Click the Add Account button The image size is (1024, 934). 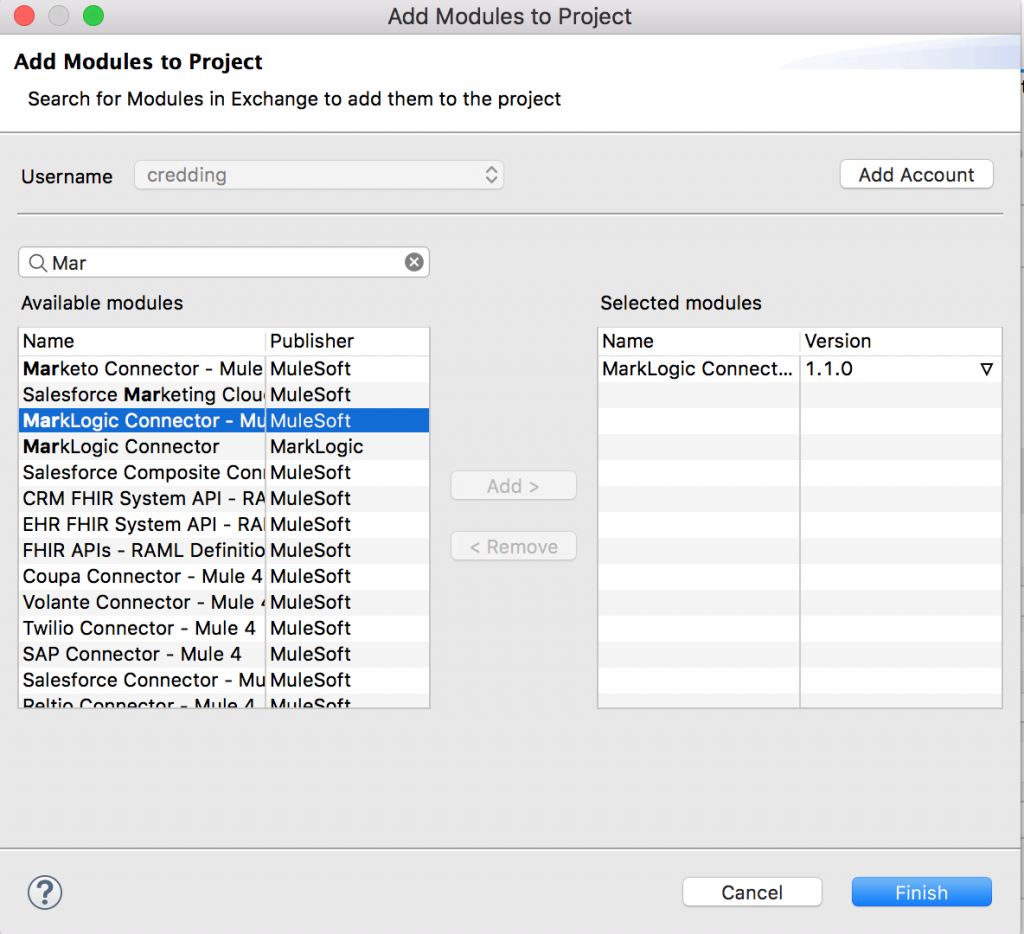pos(915,174)
